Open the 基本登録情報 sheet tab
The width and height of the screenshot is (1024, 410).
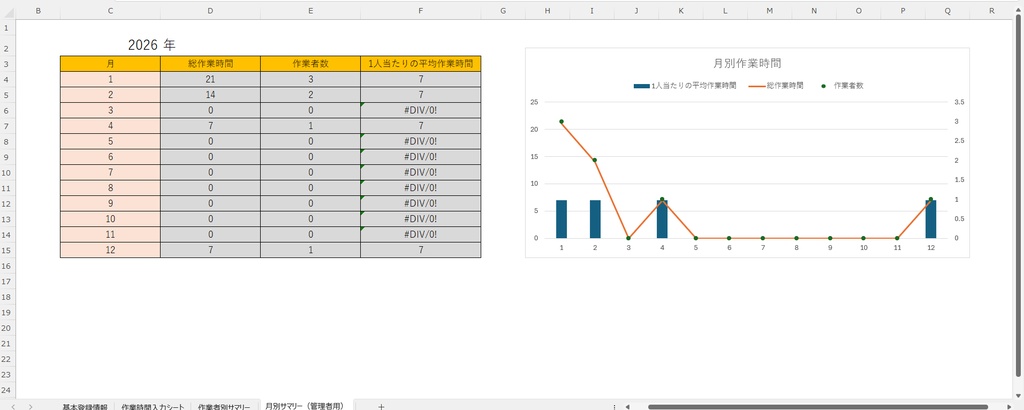85,406
